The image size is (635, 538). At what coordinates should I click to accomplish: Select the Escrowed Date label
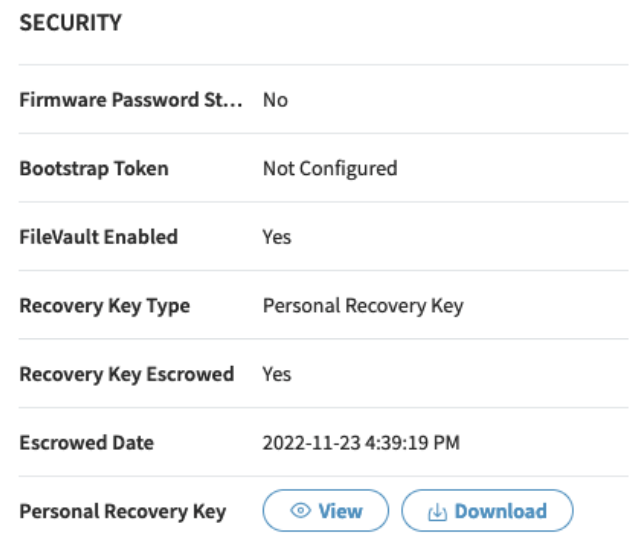point(86,442)
